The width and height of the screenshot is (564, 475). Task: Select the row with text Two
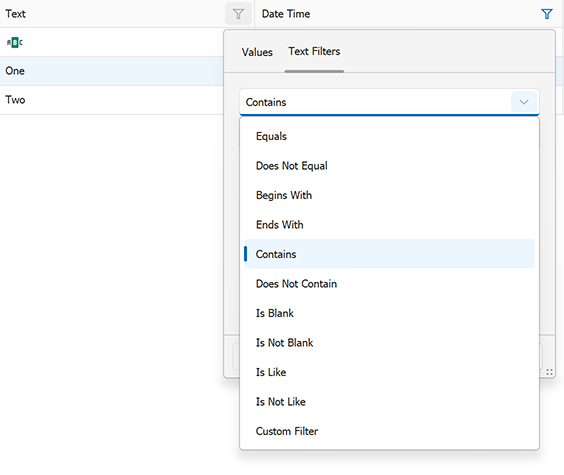point(112,100)
